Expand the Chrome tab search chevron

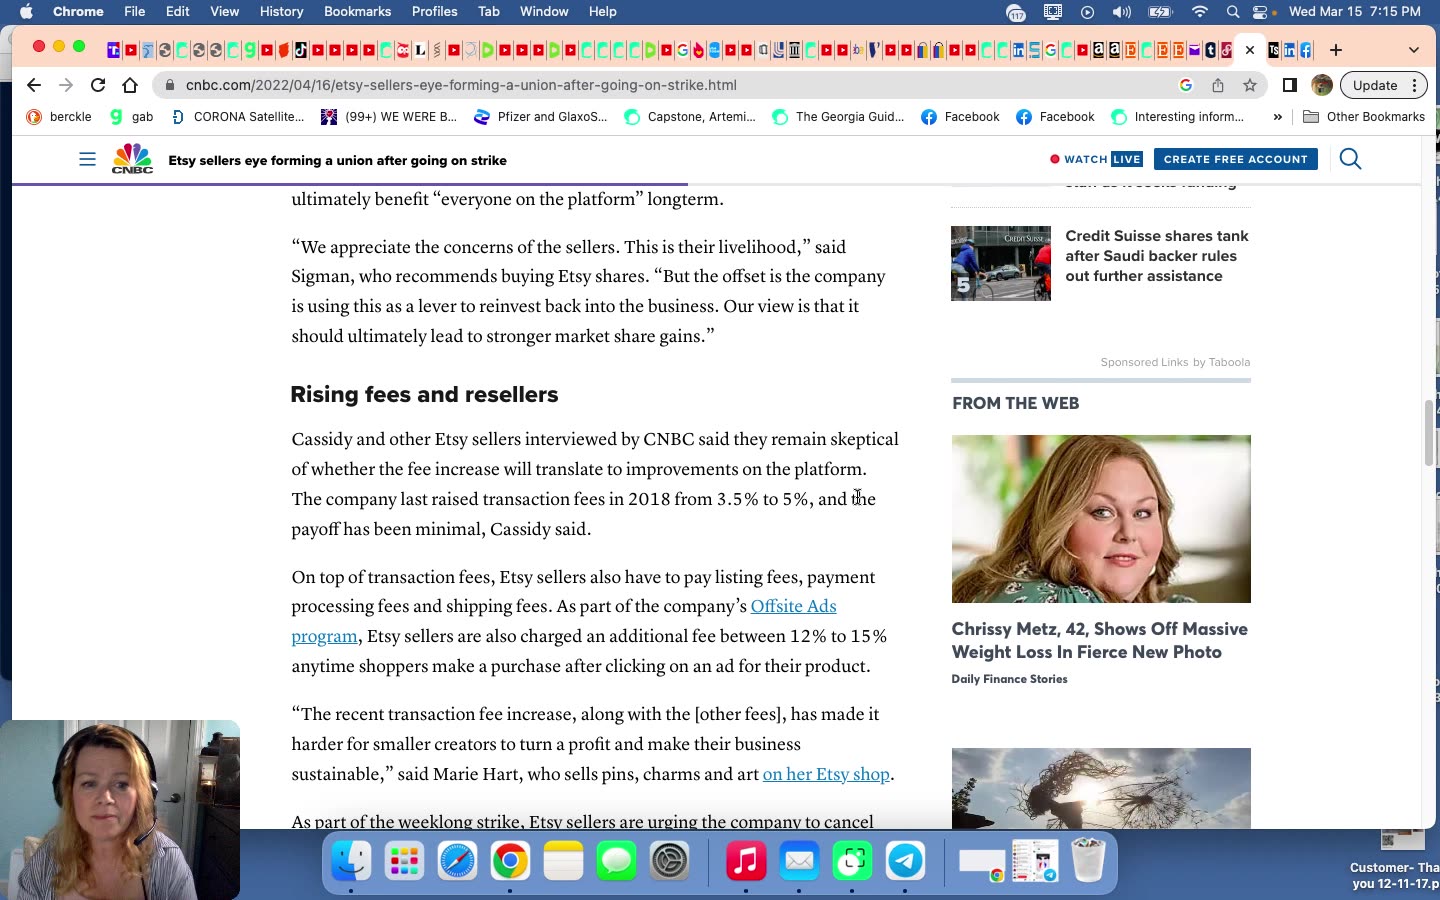[x=1413, y=50]
